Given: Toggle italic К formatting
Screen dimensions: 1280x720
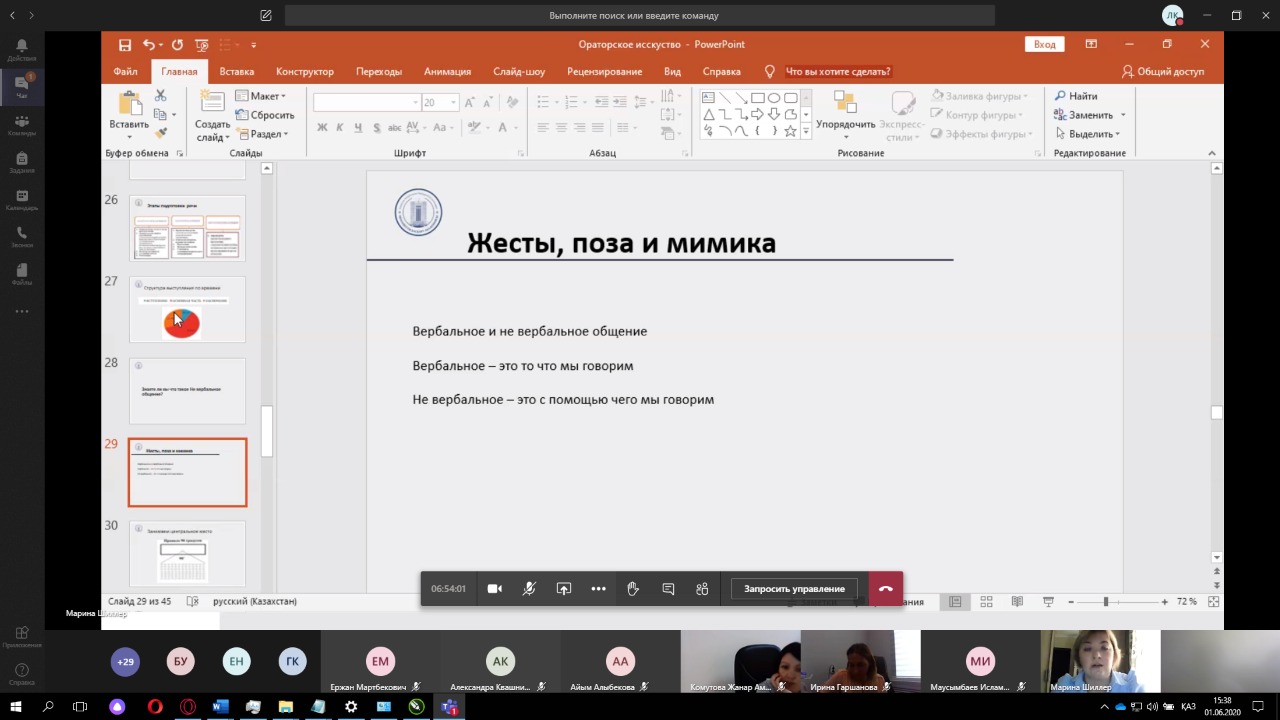Looking at the screenshot, I should (x=340, y=127).
